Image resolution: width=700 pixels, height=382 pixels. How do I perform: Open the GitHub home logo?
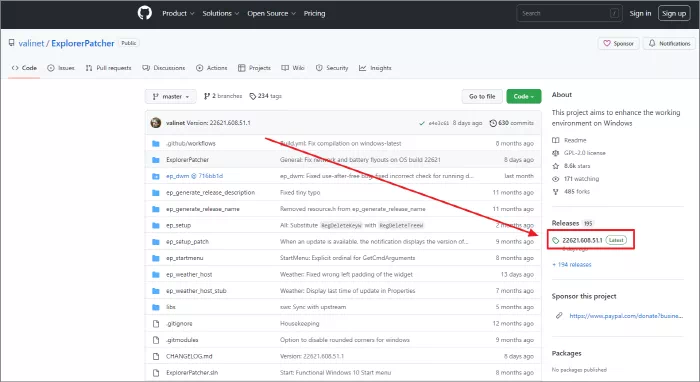(x=145, y=13)
